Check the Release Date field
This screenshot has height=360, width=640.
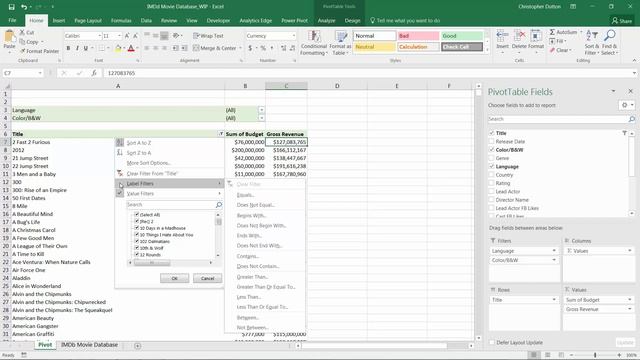click(491, 141)
